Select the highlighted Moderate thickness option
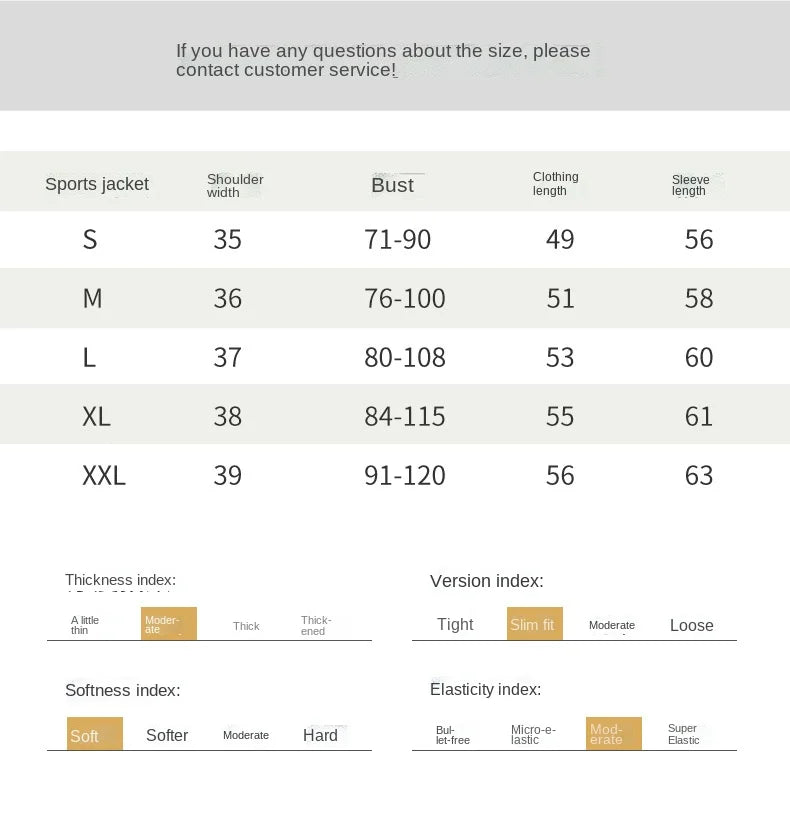 pos(168,624)
